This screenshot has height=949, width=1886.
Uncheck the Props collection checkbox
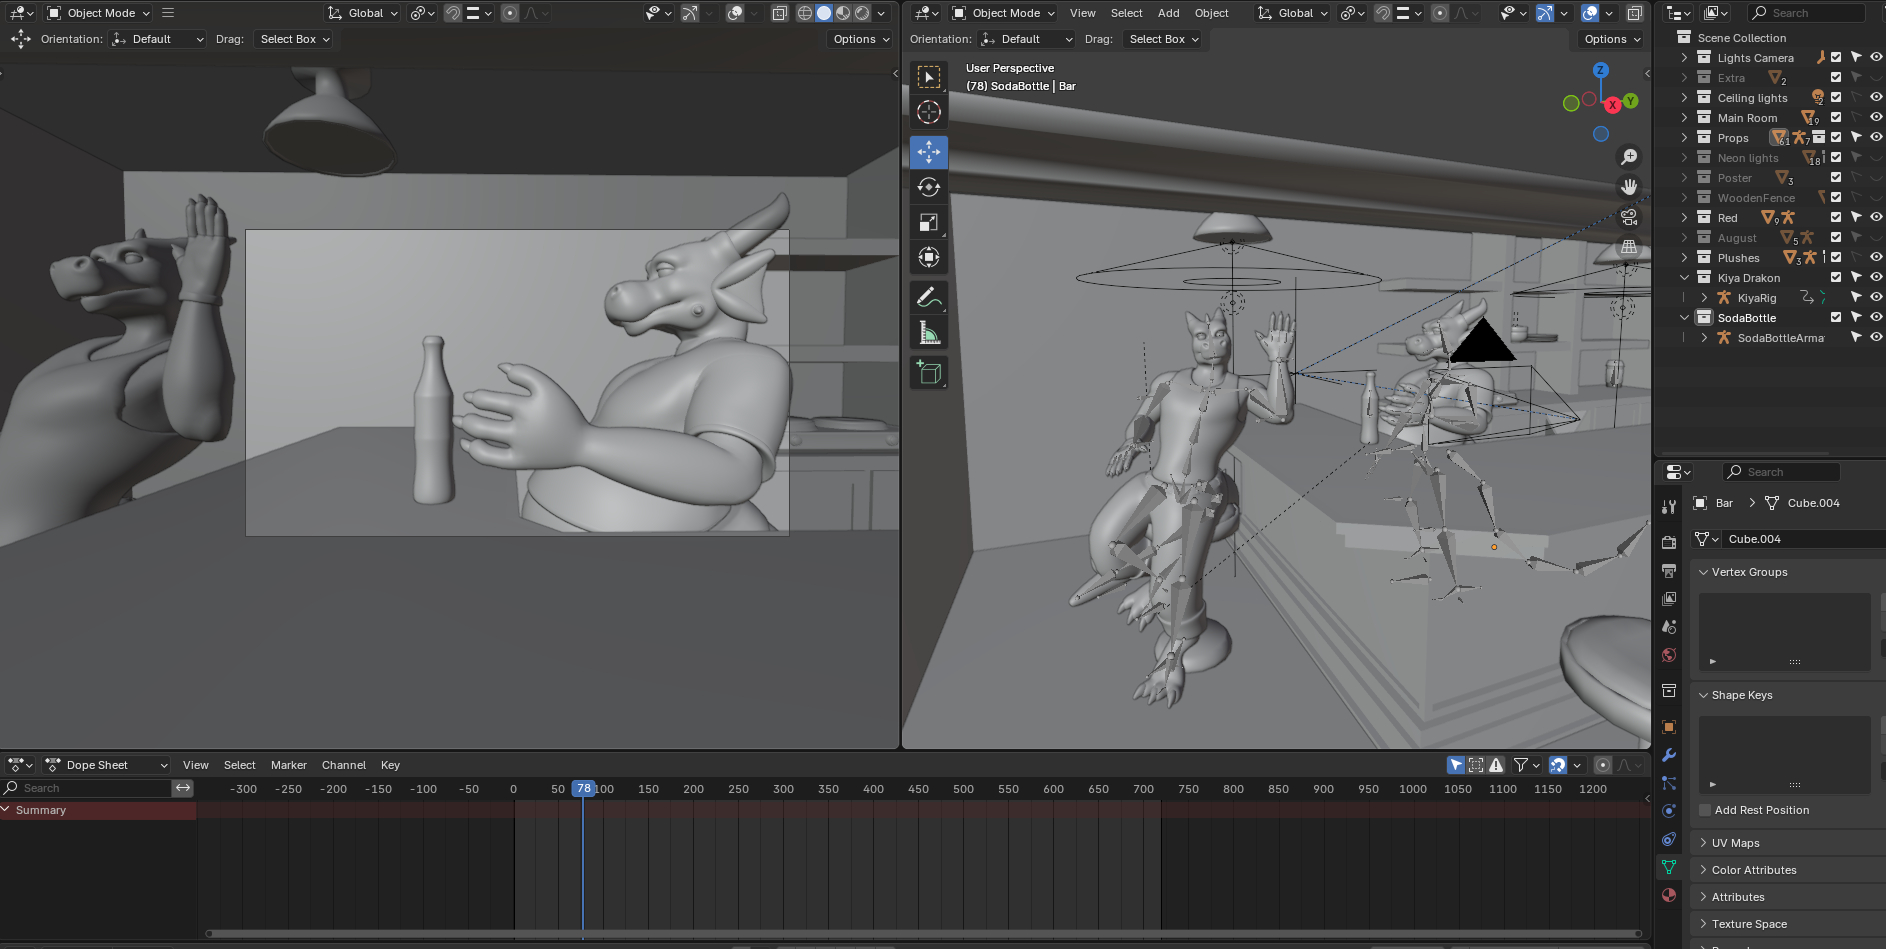pos(1836,137)
